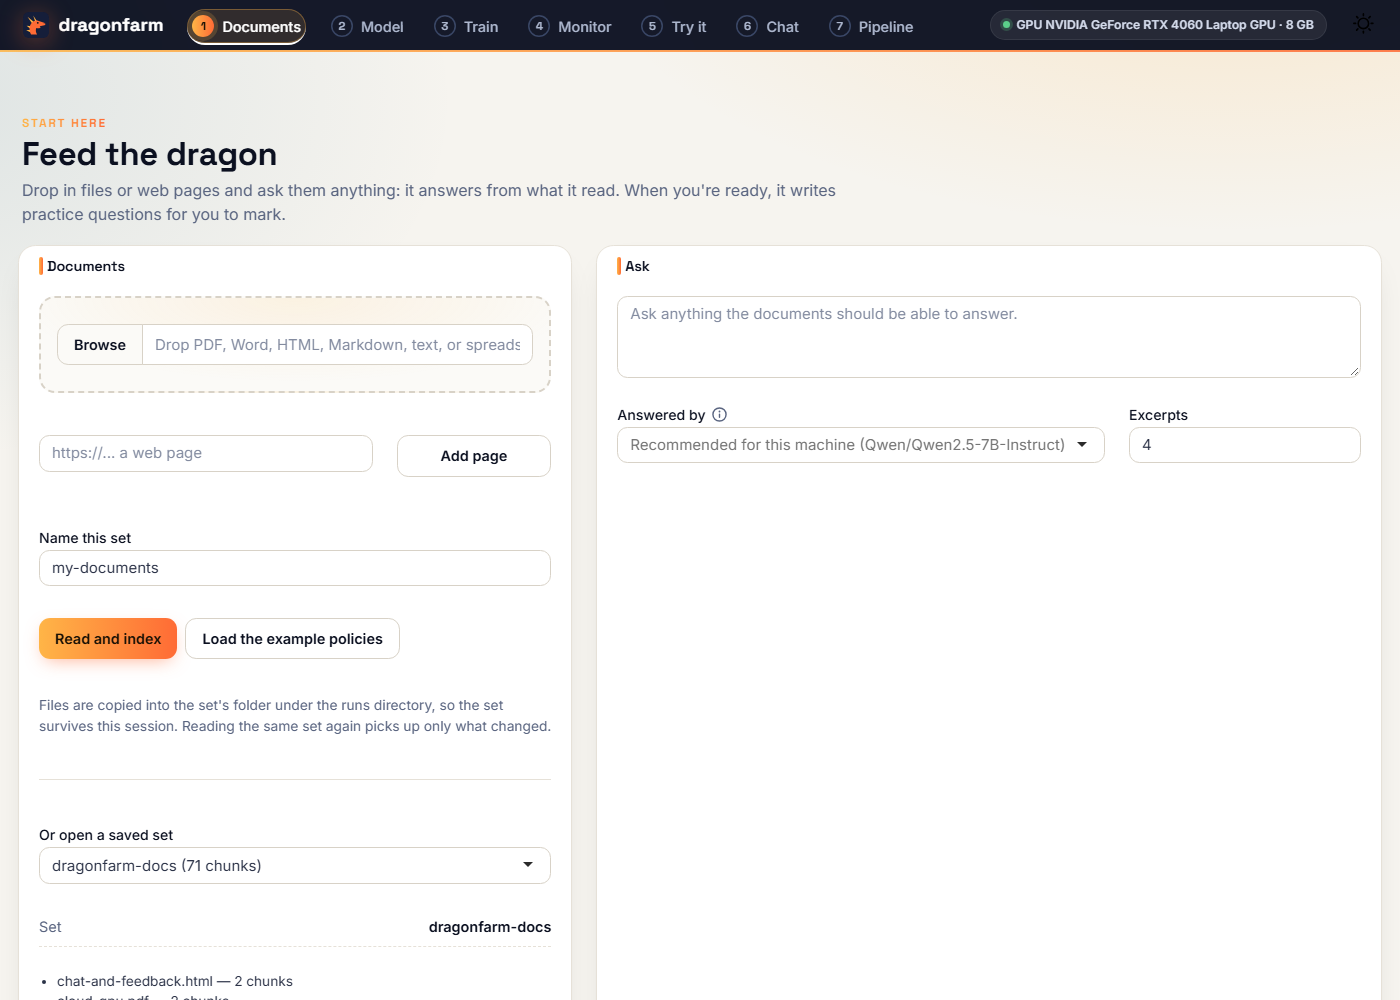The height and width of the screenshot is (1000, 1400).
Task: Click the Excerpts number field
Action: (x=1245, y=445)
